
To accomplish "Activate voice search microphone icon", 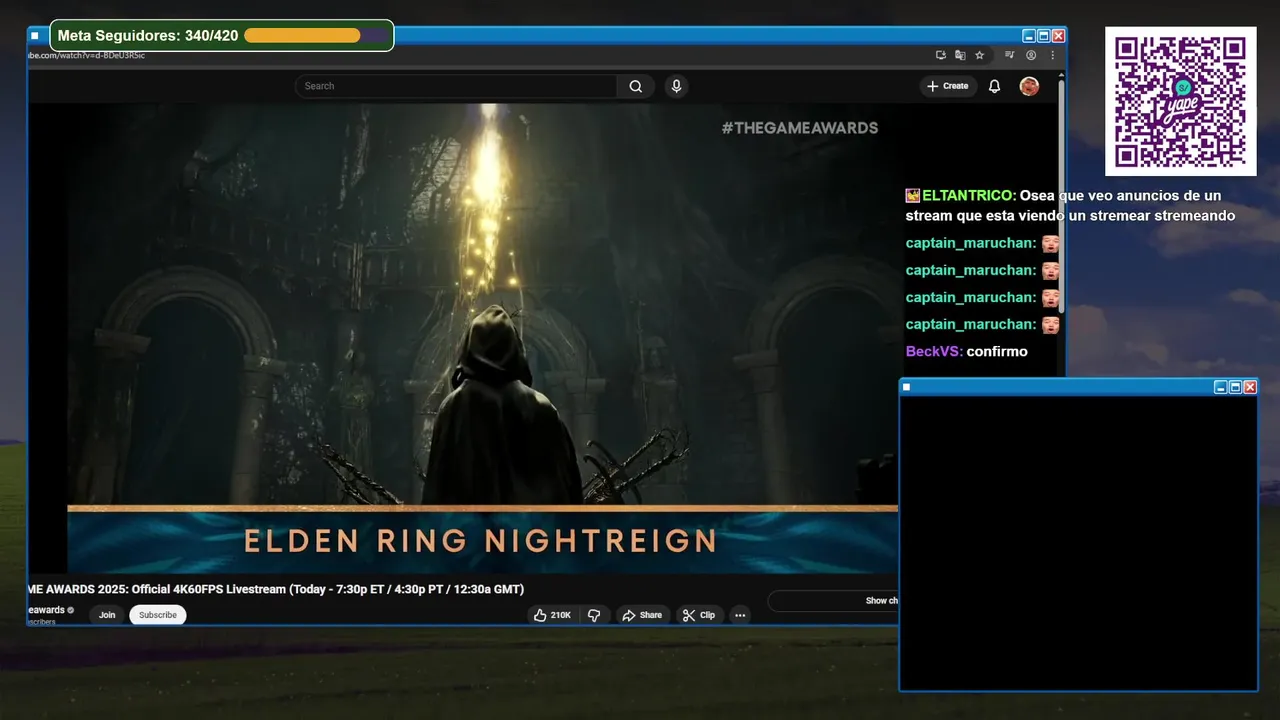I will (677, 86).
